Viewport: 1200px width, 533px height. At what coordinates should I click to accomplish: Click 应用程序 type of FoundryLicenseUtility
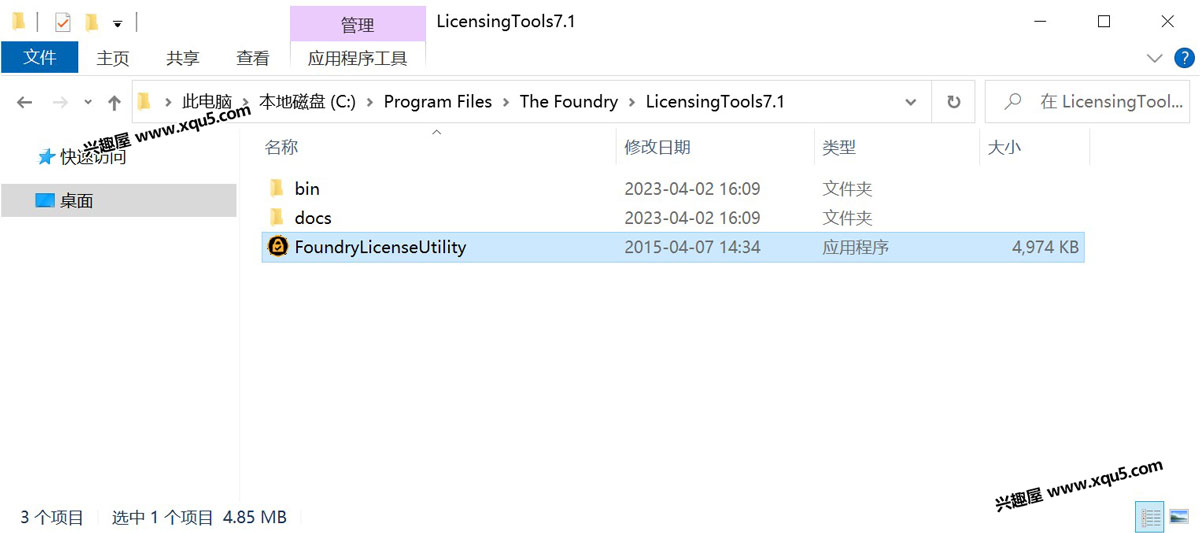pos(856,247)
